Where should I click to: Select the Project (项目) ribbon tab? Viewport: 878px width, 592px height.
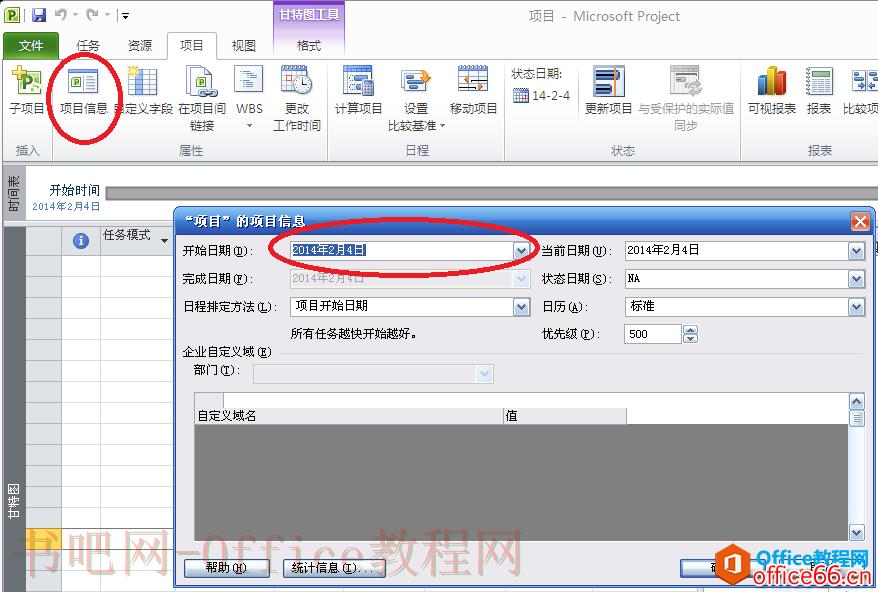pyautogui.click(x=192, y=45)
